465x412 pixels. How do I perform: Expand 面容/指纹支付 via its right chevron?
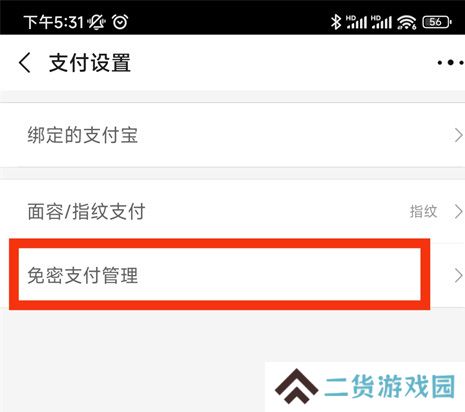(x=459, y=212)
